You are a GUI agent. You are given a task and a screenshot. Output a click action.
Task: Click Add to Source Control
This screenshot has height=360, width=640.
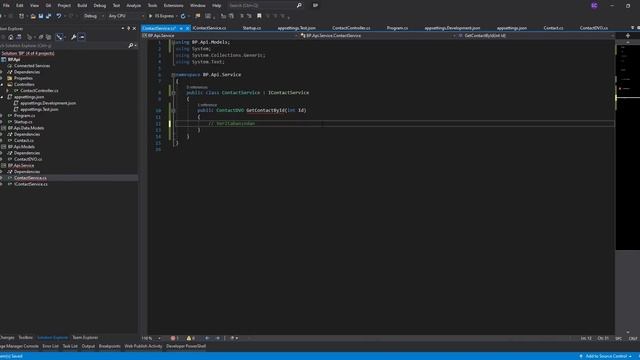606,356
